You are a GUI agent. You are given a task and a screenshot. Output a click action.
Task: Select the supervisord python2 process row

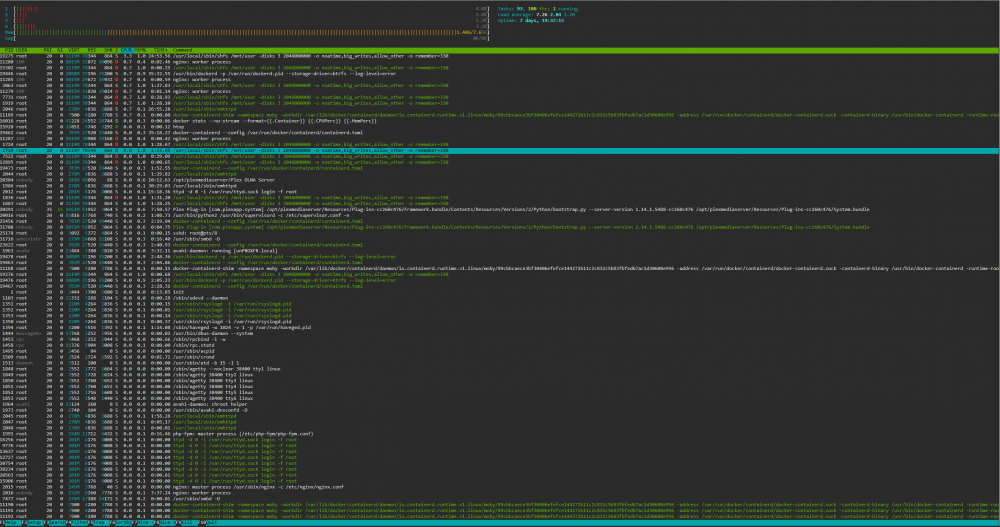click(x=500, y=216)
